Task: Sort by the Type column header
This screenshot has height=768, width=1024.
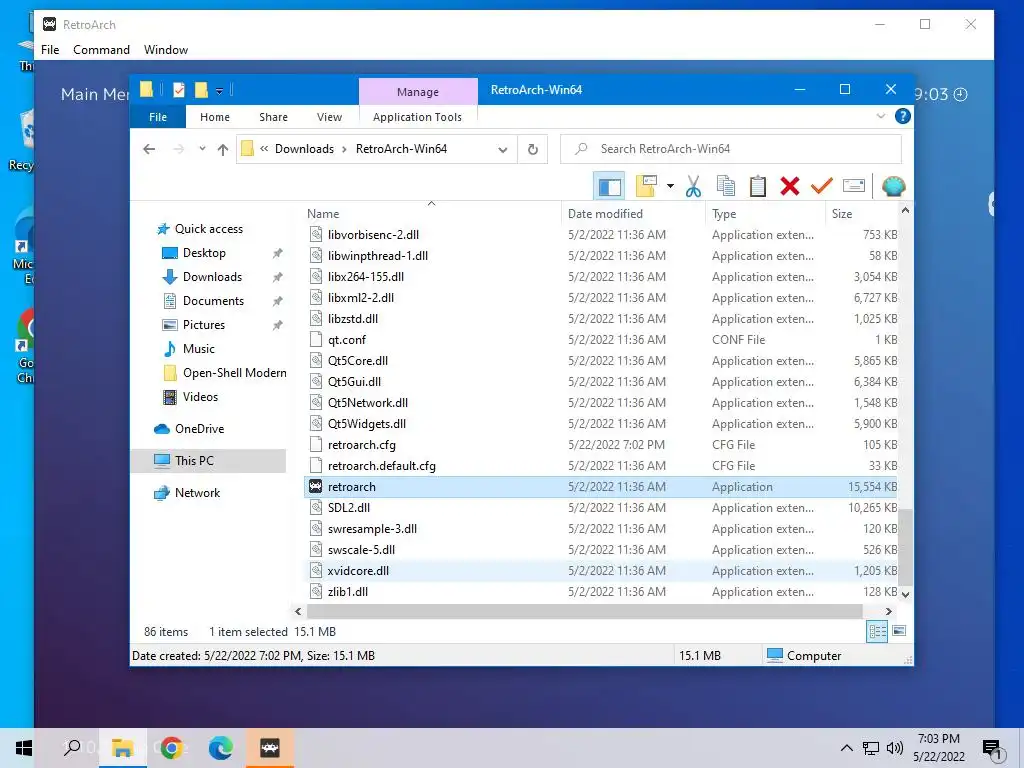Action: [x=765, y=214]
